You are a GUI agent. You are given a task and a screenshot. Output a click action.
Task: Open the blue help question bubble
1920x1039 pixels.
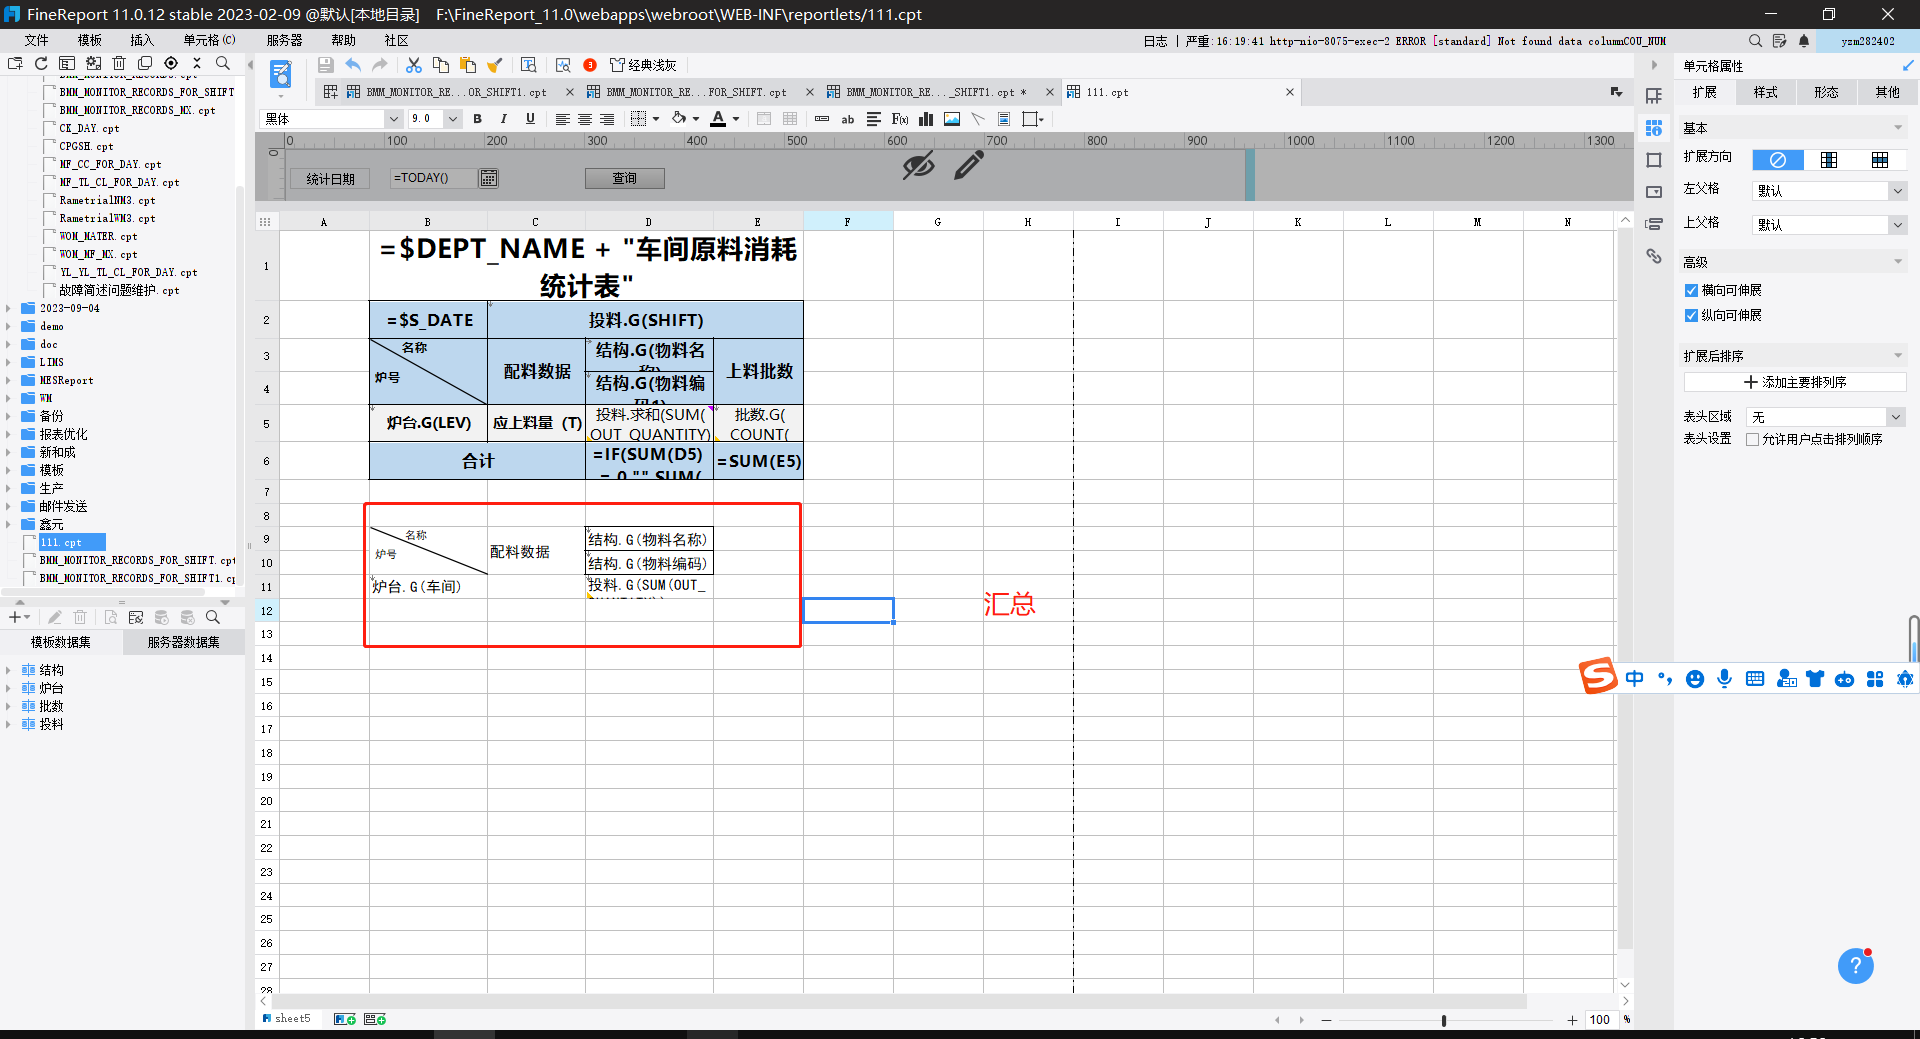[x=1855, y=966]
